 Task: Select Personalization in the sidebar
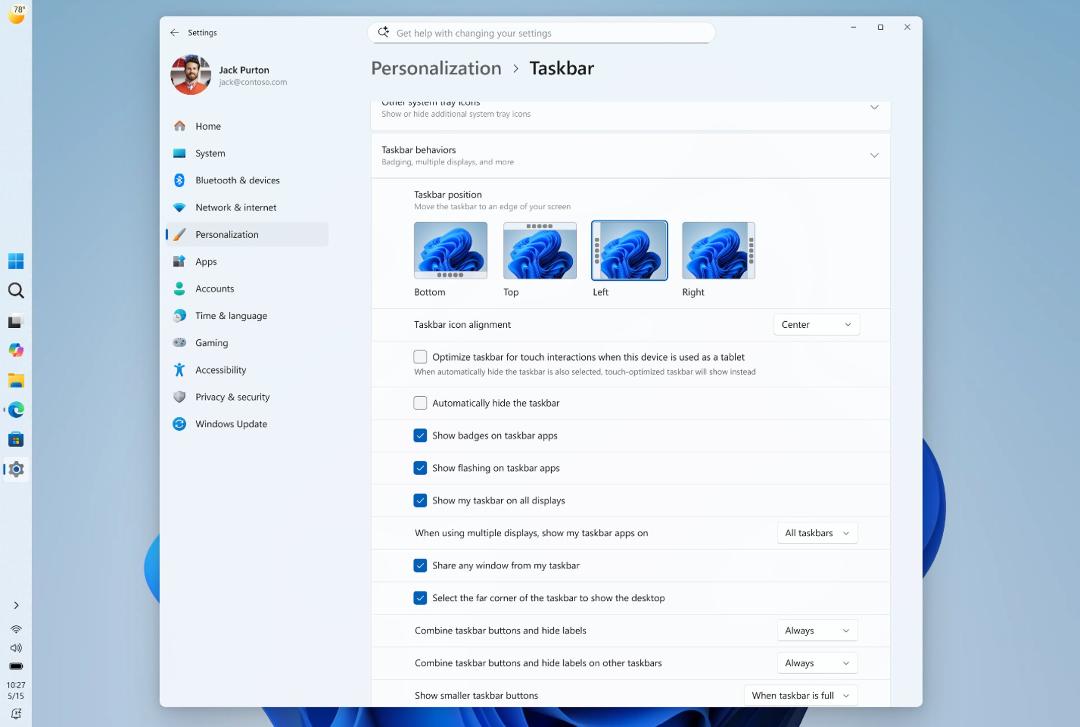tap(247, 234)
